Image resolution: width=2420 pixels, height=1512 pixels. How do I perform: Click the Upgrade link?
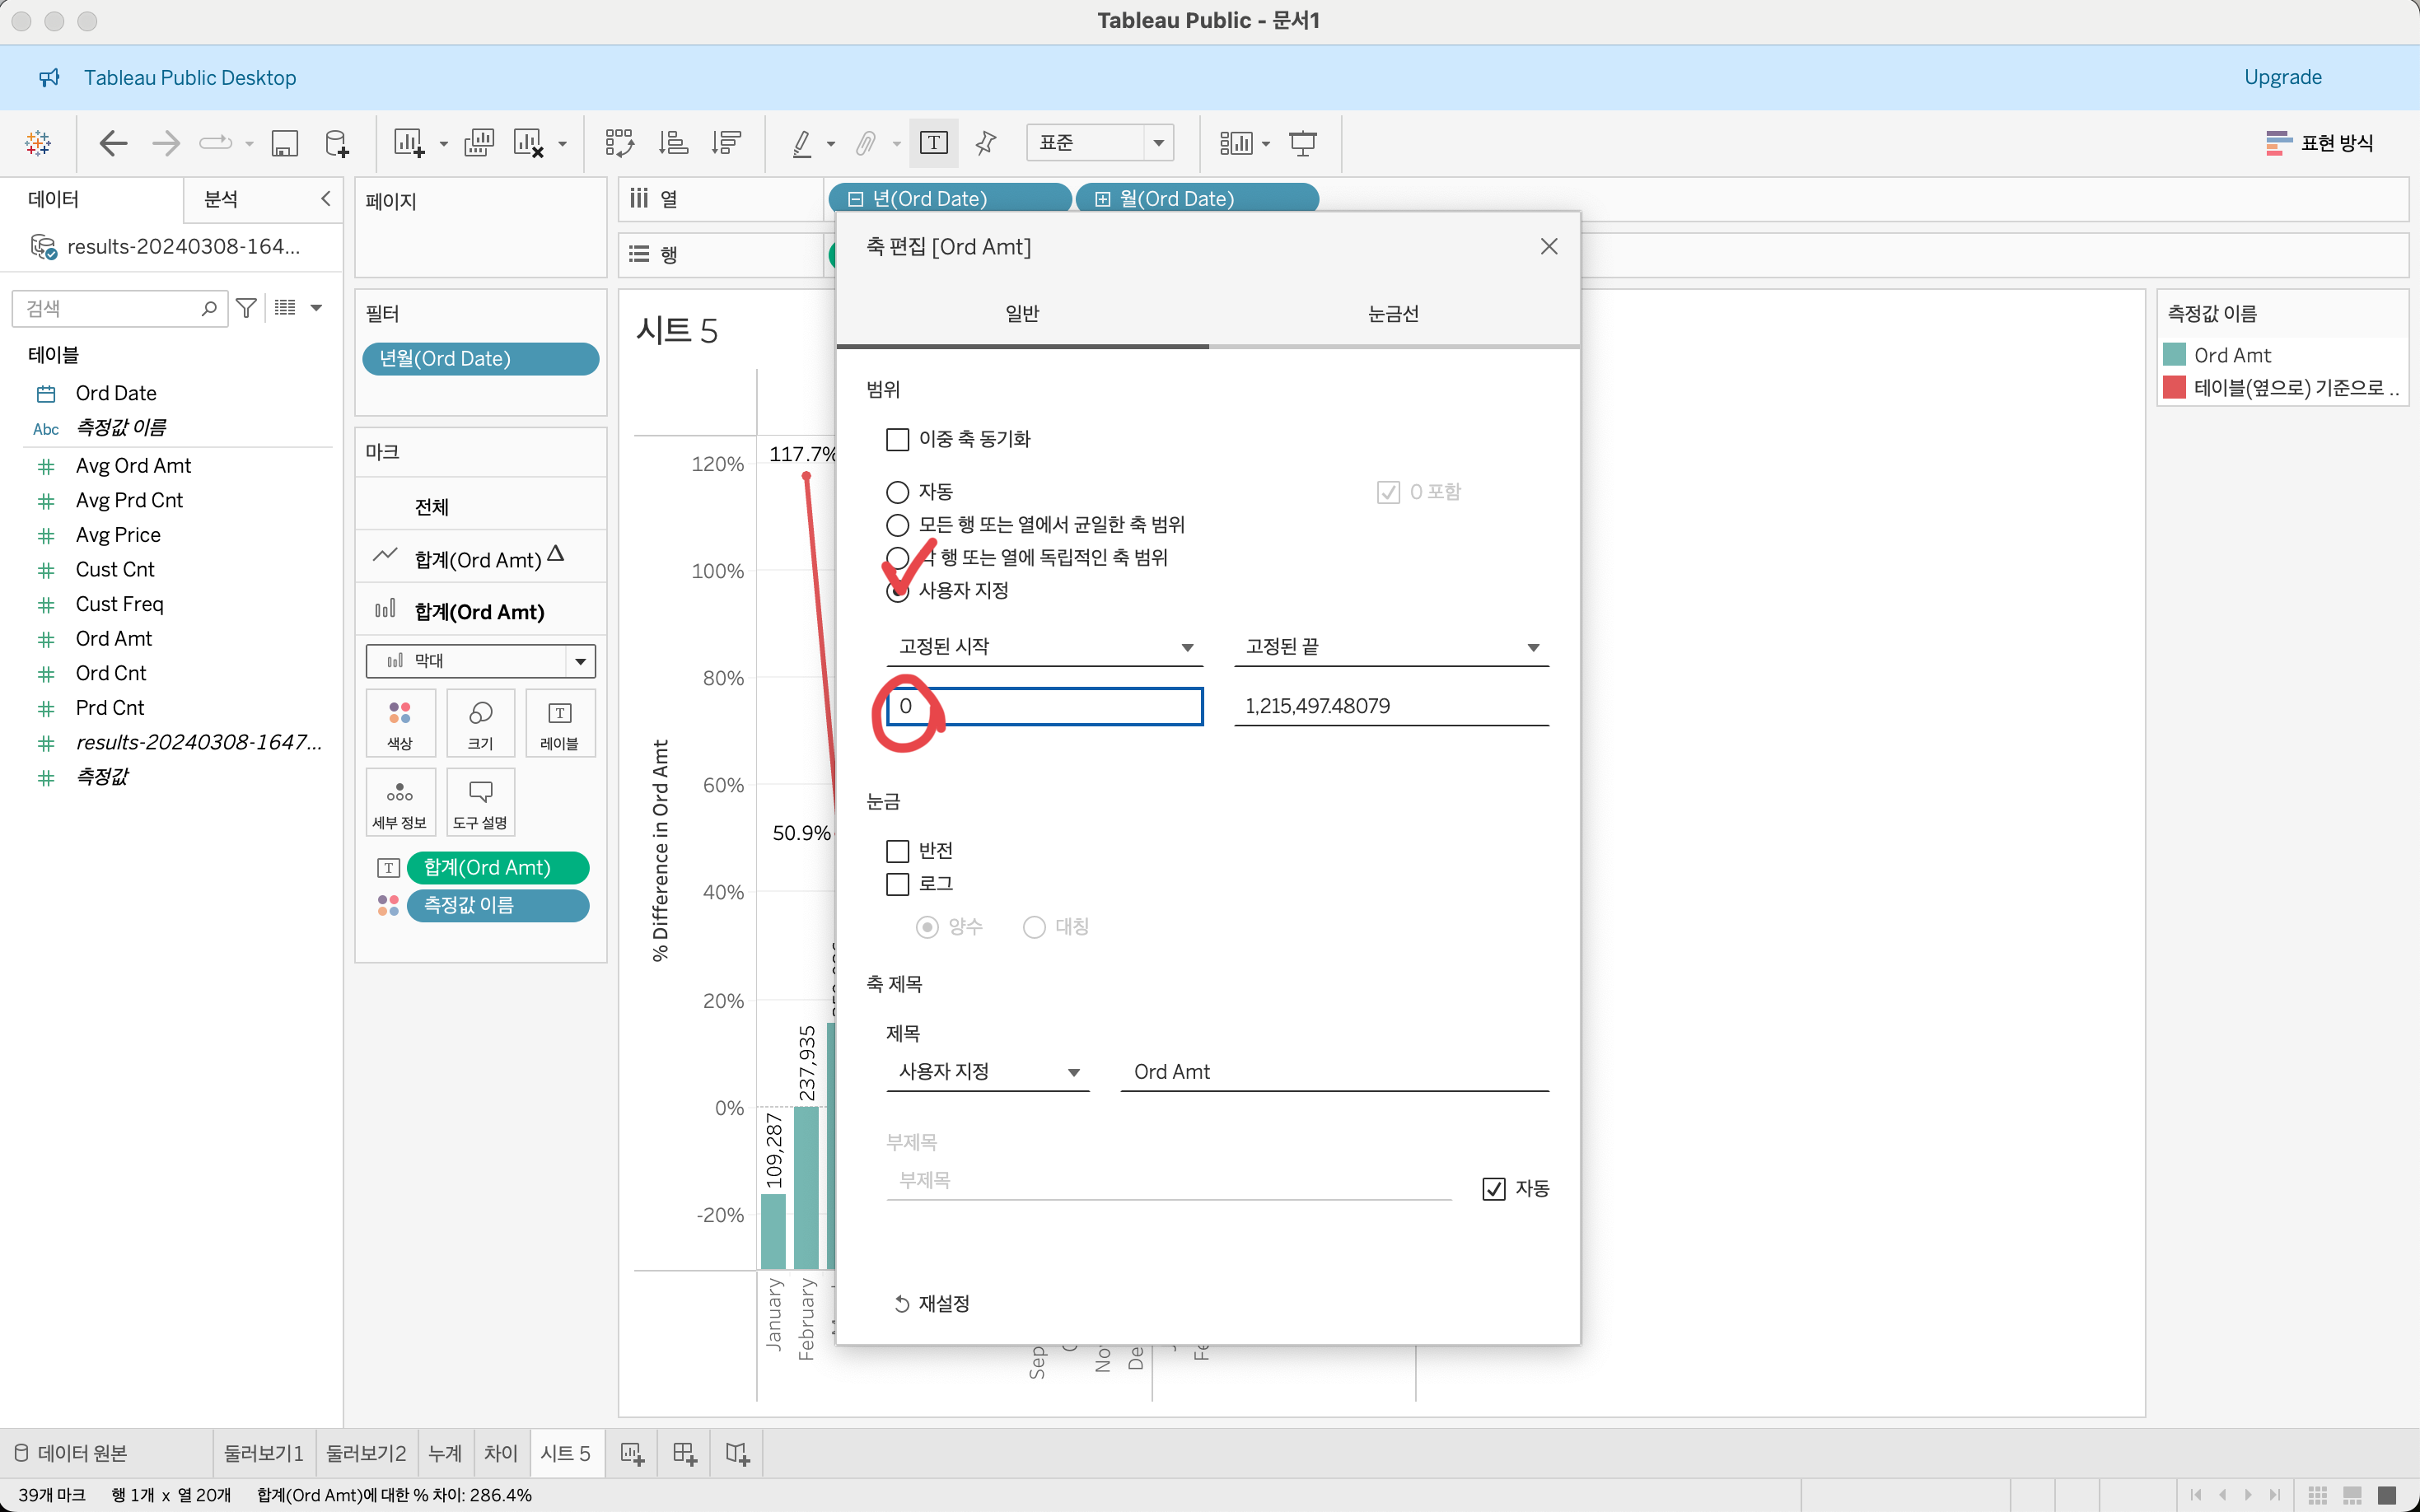click(x=2282, y=77)
